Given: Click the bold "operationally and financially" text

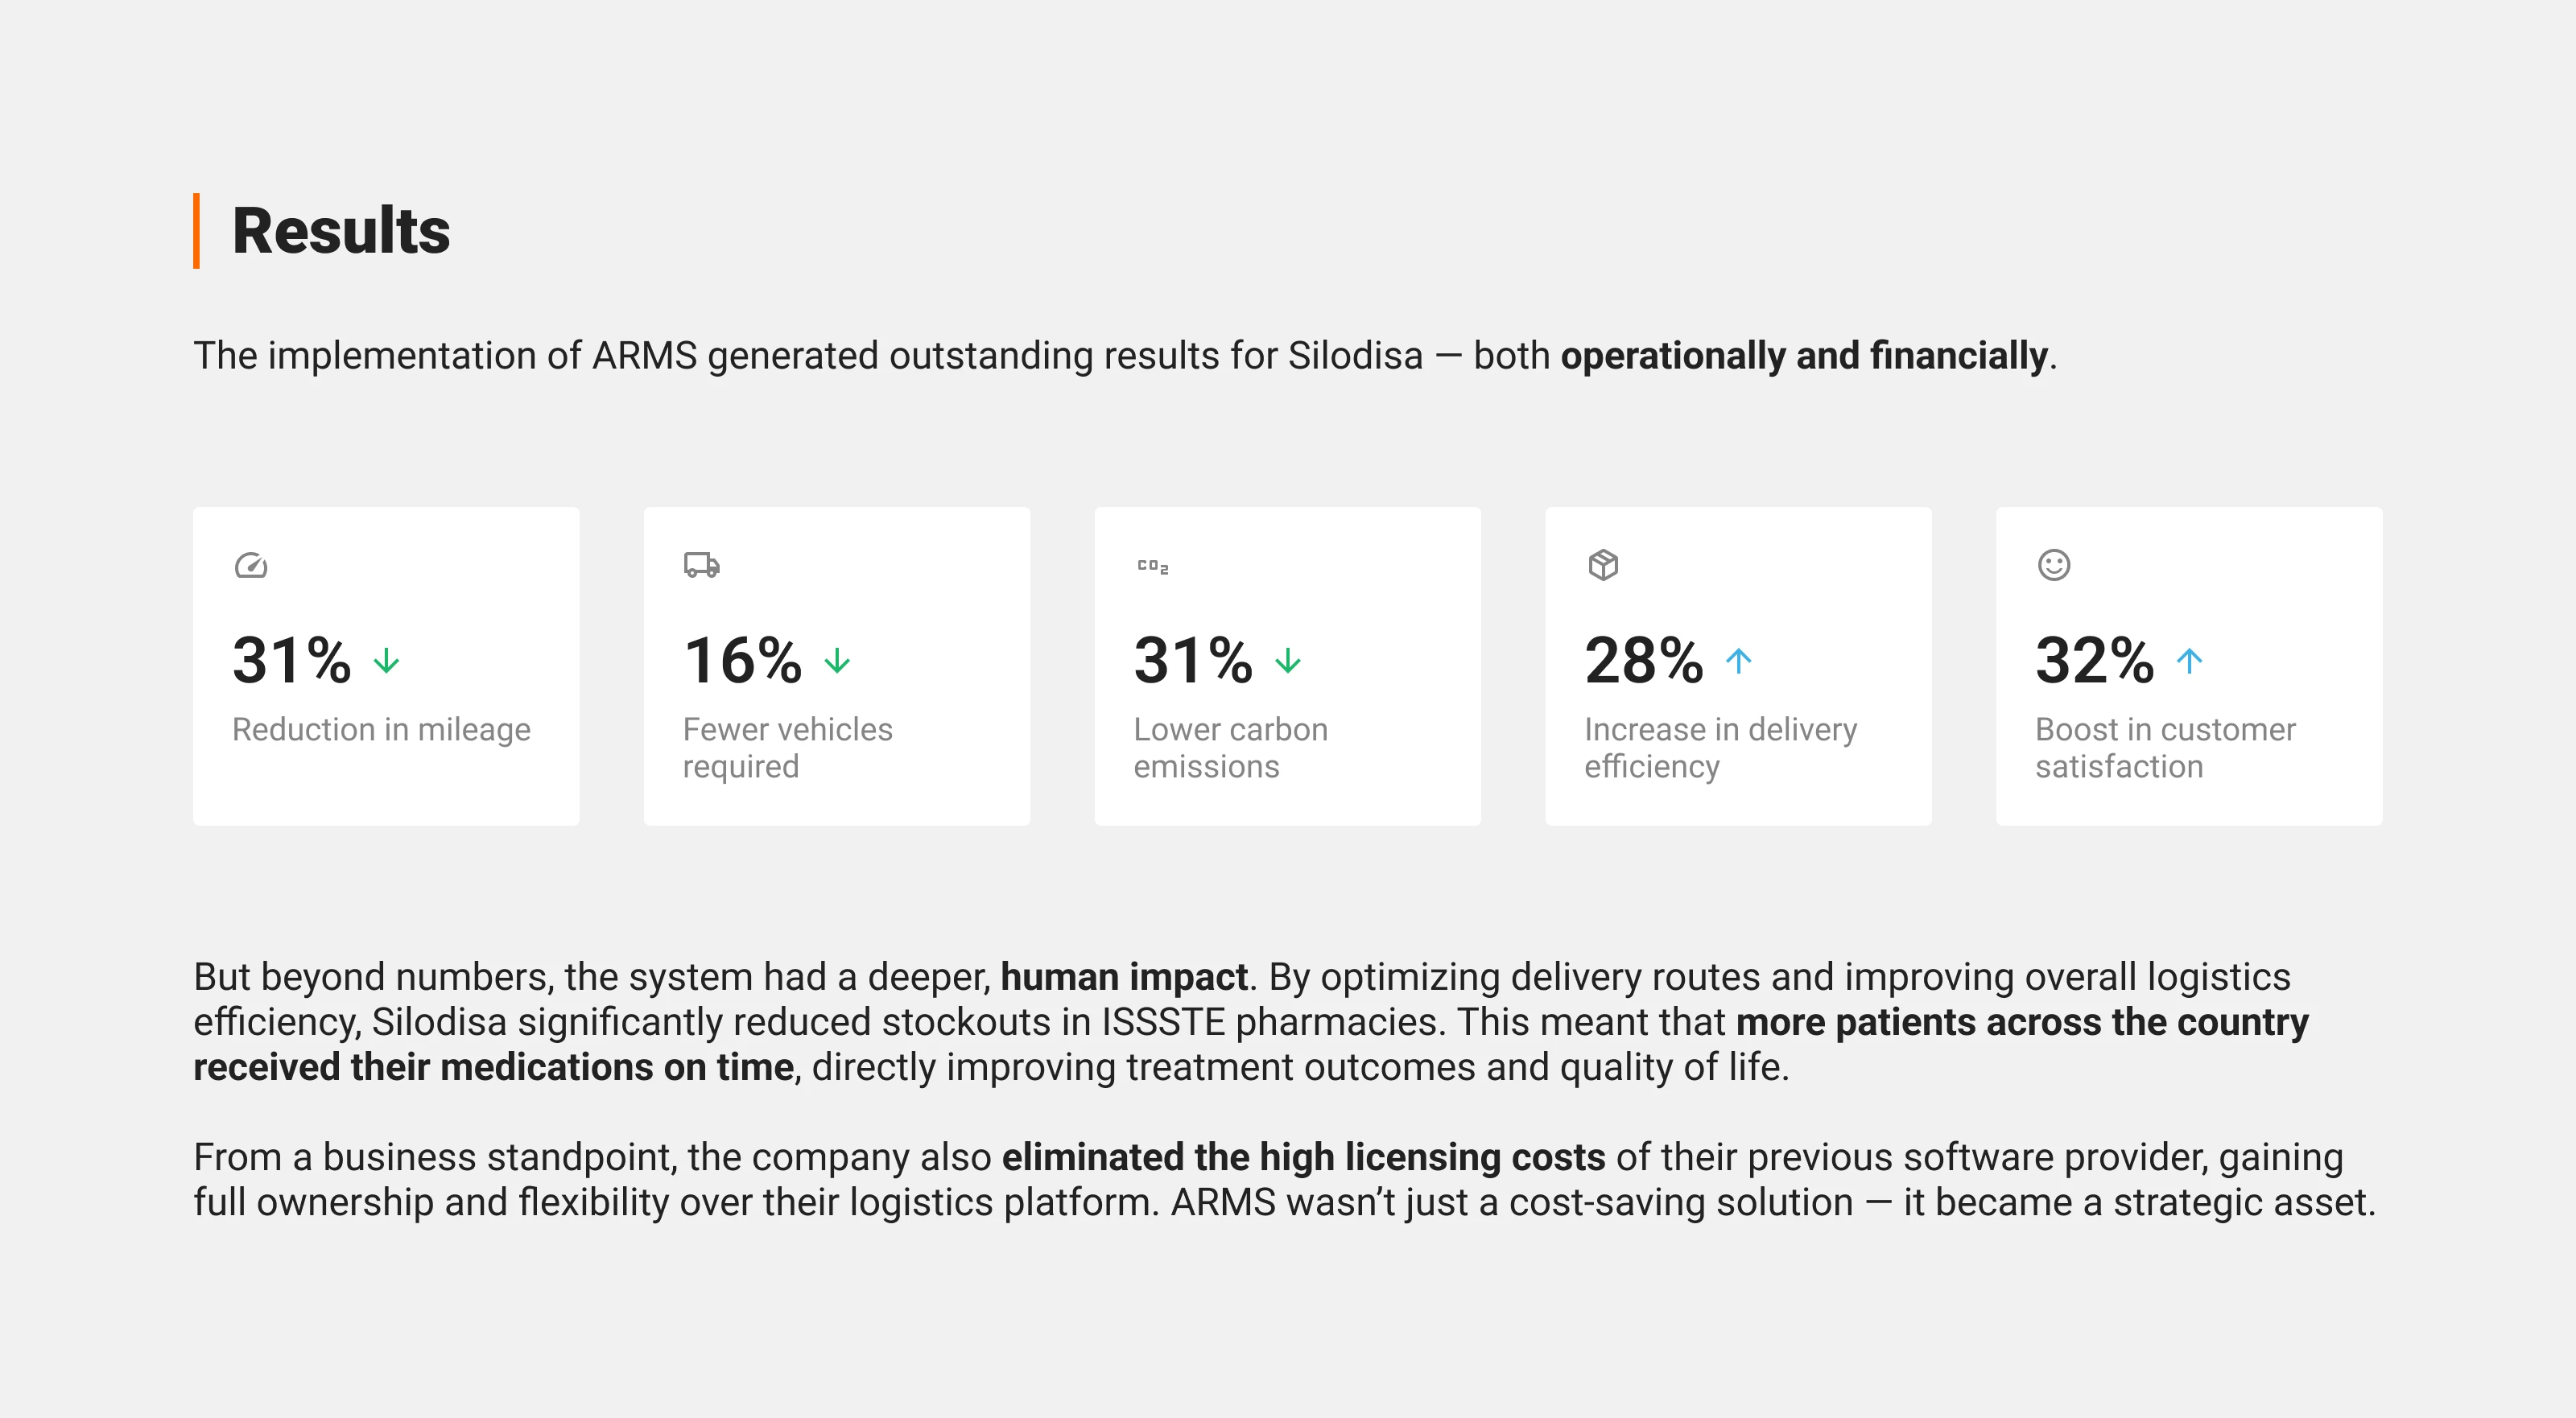Looking at the screenshot, I should (x=1804, y=356).
